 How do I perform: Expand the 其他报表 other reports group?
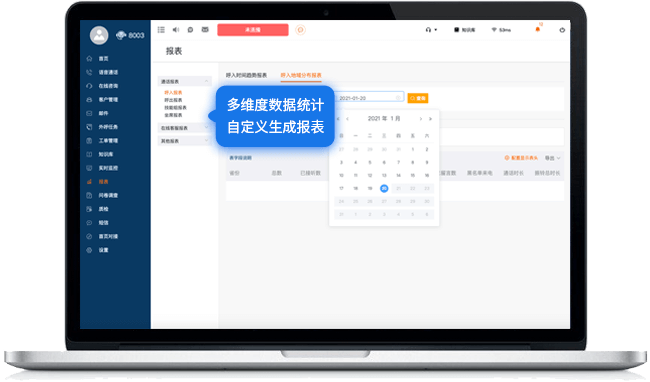coord(184,141)
